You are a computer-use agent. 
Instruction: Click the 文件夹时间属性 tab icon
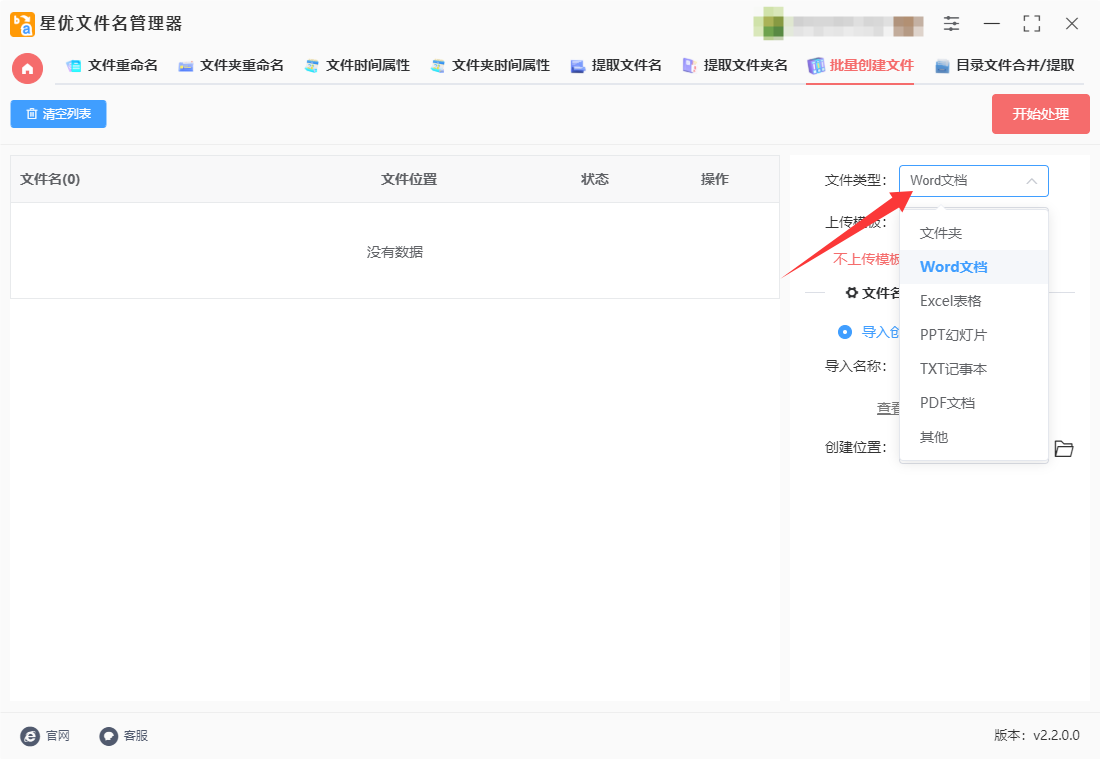(438, 66)
